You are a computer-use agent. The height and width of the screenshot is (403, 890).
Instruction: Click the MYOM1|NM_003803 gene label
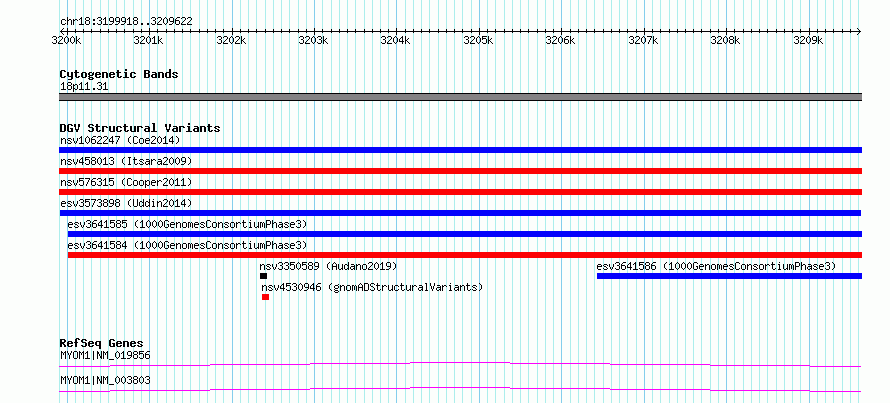click(105, 380)
